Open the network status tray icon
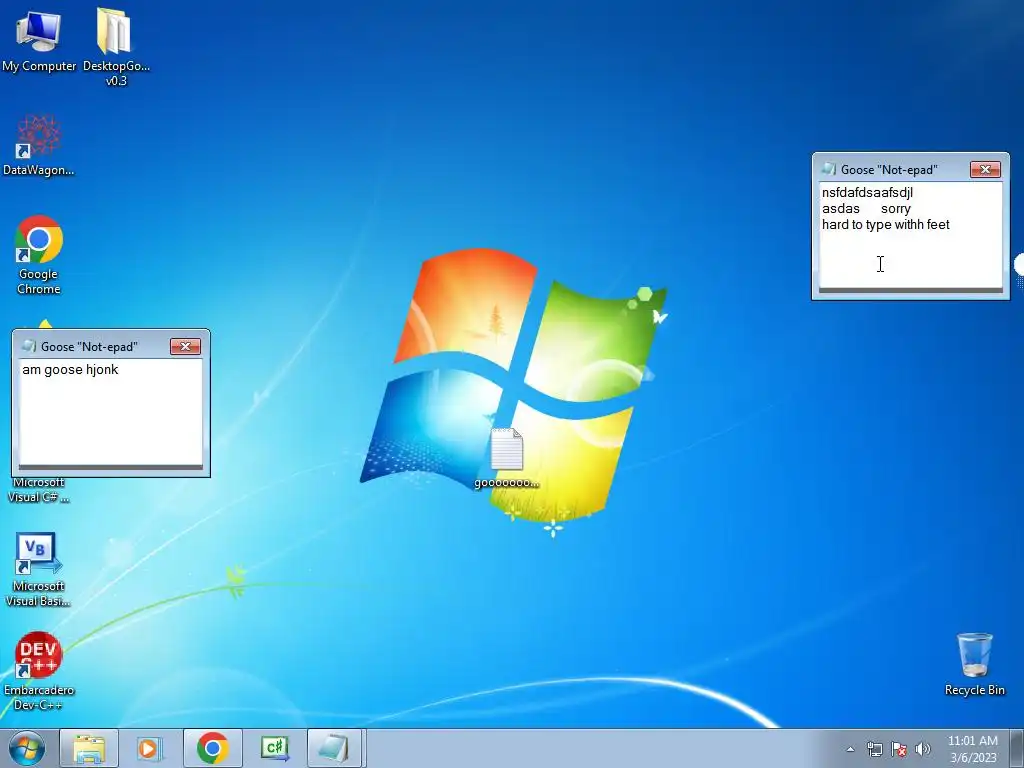Viewport: 1024px width, 768px height. click(x=874, y=749)
